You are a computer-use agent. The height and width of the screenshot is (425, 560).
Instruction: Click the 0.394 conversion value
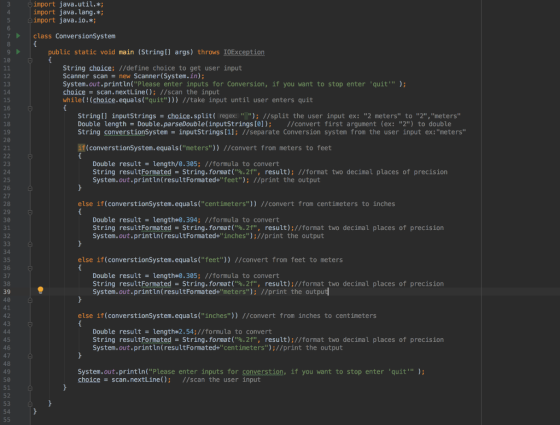point(188,220)
